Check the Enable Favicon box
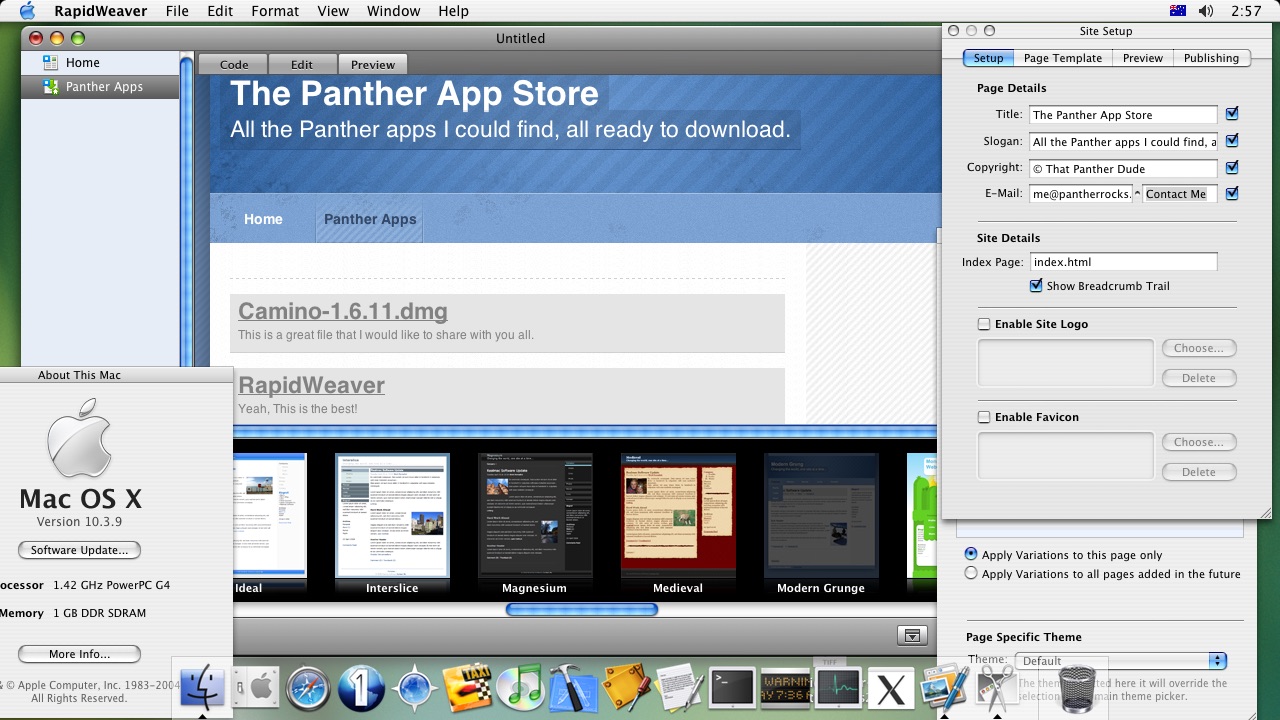 click(984, 417)
